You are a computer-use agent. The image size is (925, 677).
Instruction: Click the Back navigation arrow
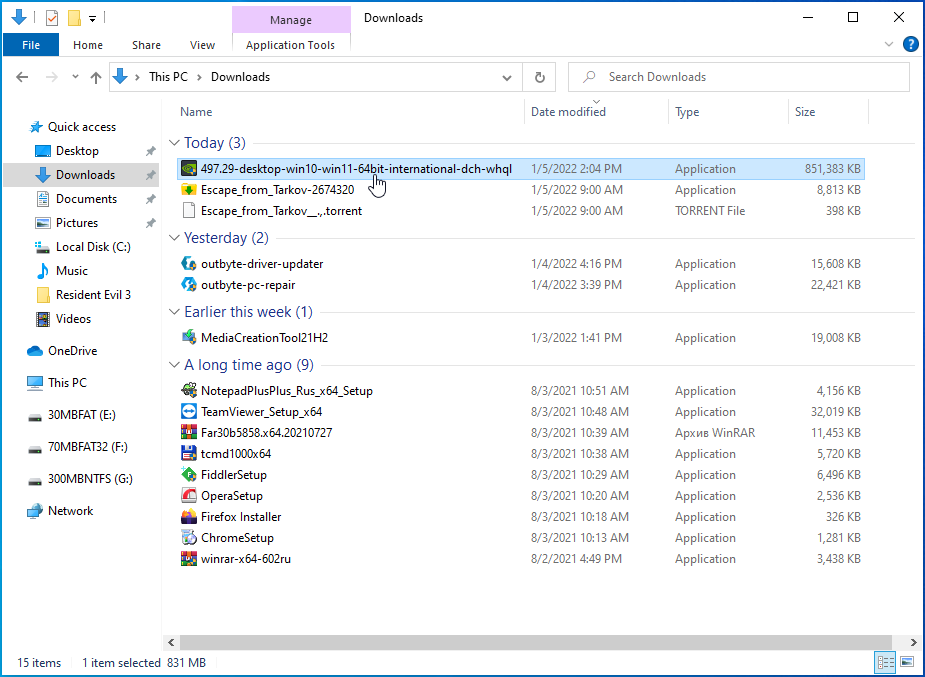click(x=22, y=77)
